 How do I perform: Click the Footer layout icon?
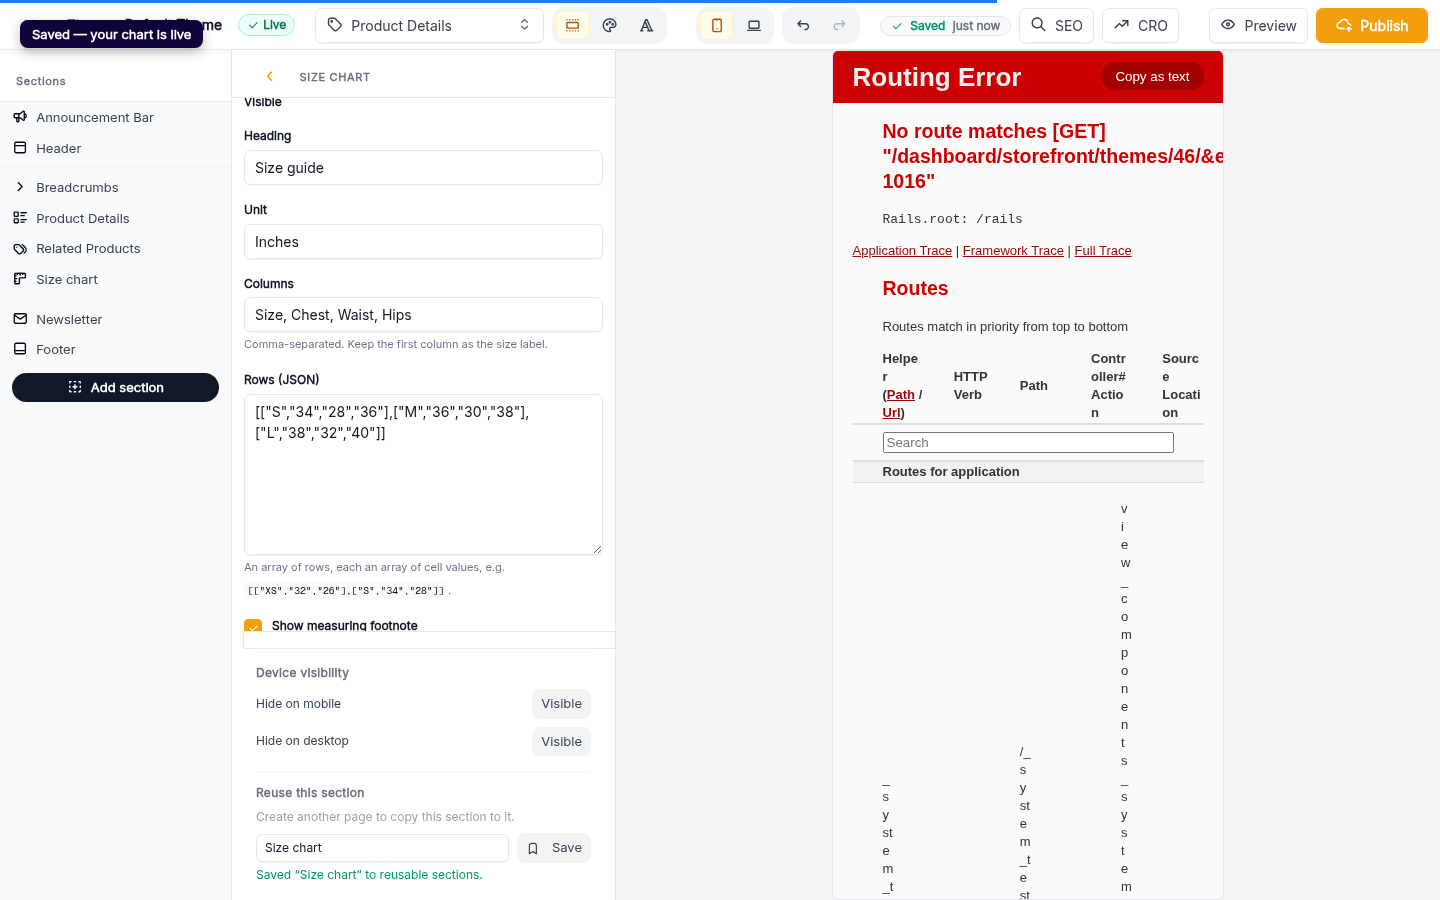pyautogui.click(x=20, y=349)
